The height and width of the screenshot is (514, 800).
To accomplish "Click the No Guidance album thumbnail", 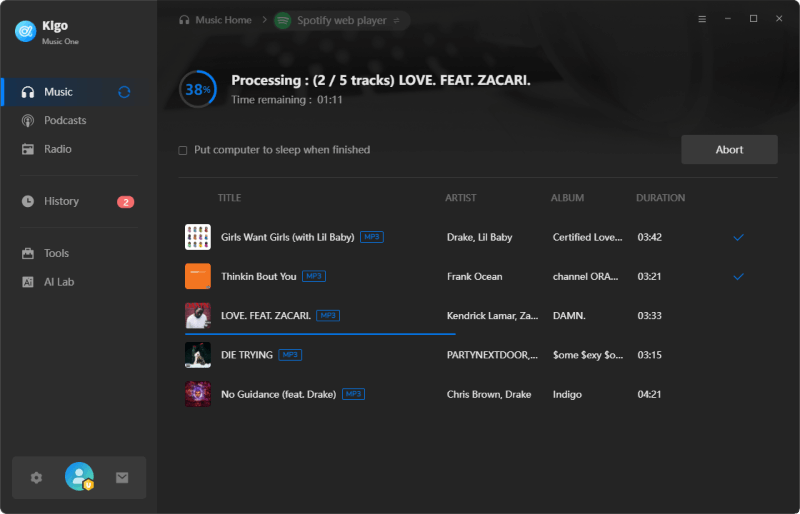I will 198,394.
